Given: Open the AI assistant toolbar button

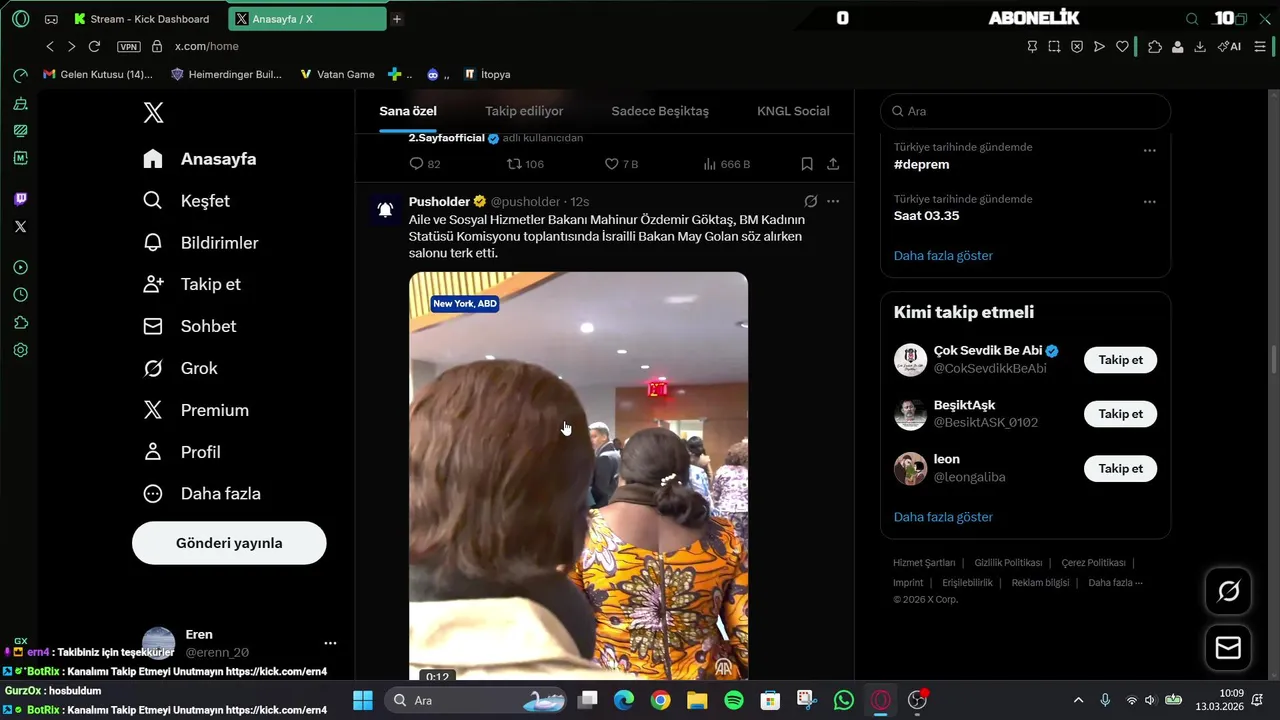Looking at the screenshot, I should (1229, 46).
